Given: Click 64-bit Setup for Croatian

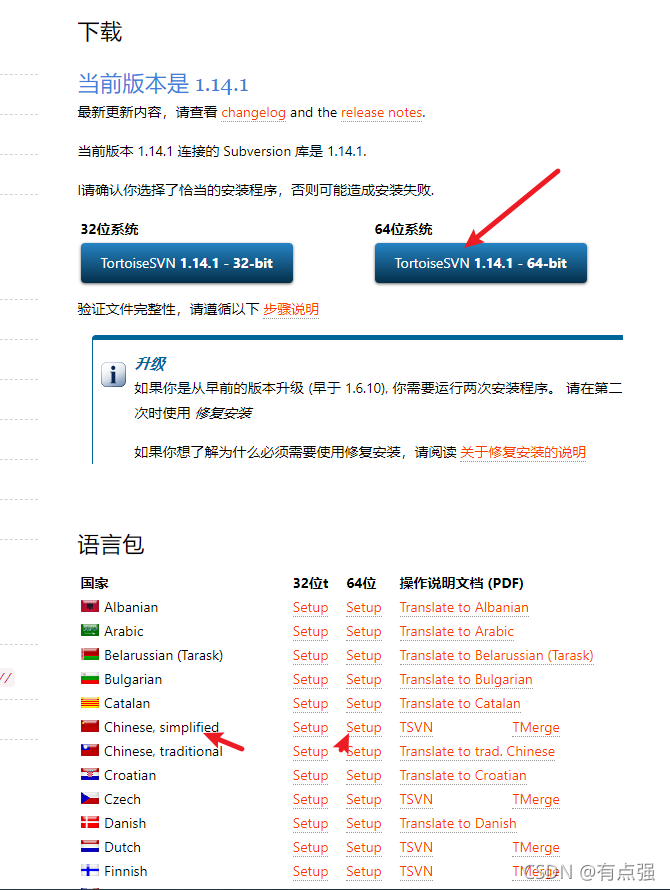Looking at the screenshot, I should coord(364,775).
